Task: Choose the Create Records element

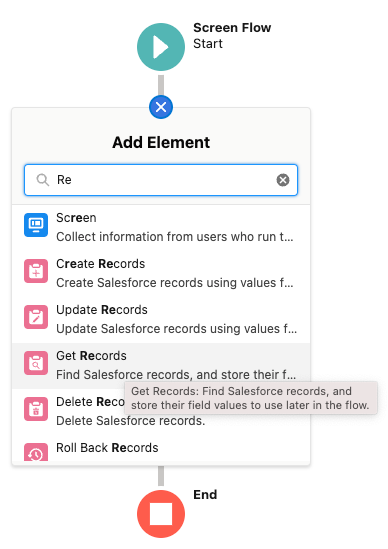Action: pos(161,273)
